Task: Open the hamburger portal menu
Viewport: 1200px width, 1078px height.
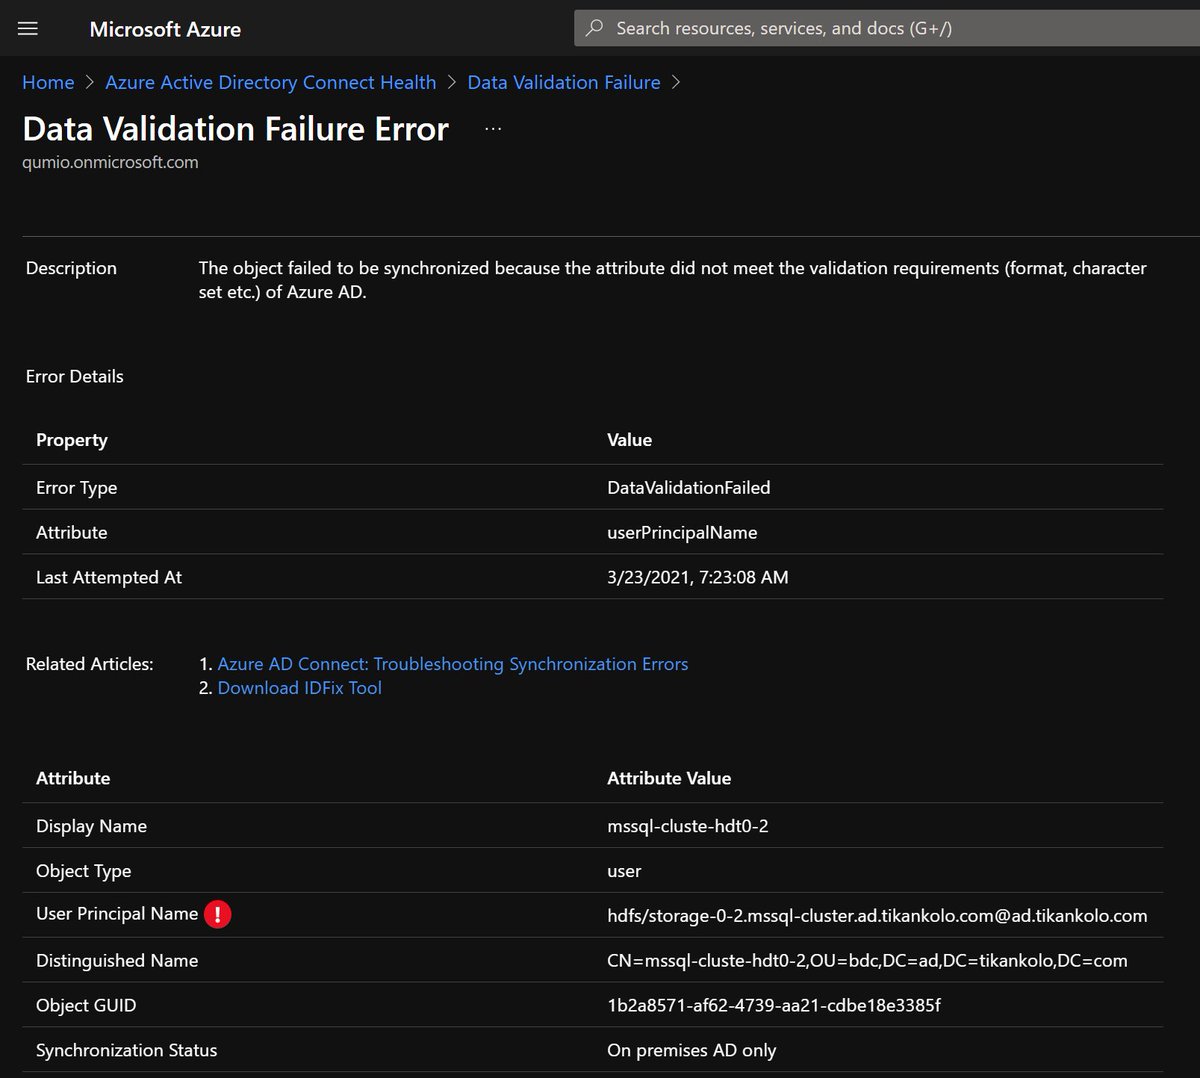Action: point(28,29)
